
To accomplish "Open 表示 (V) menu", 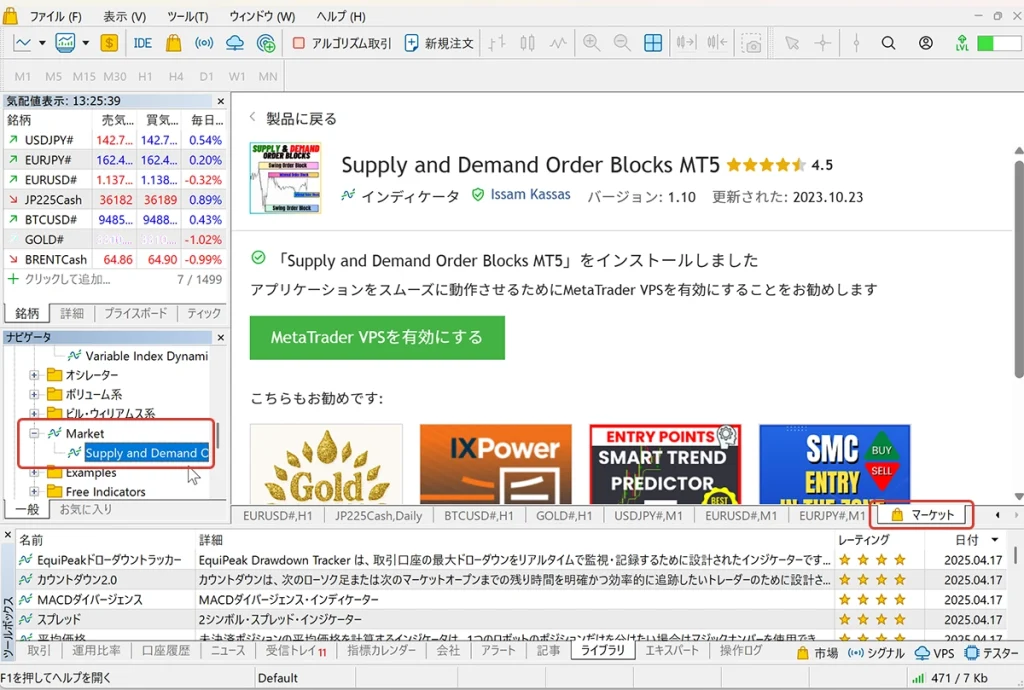I will tap(125, 16).
